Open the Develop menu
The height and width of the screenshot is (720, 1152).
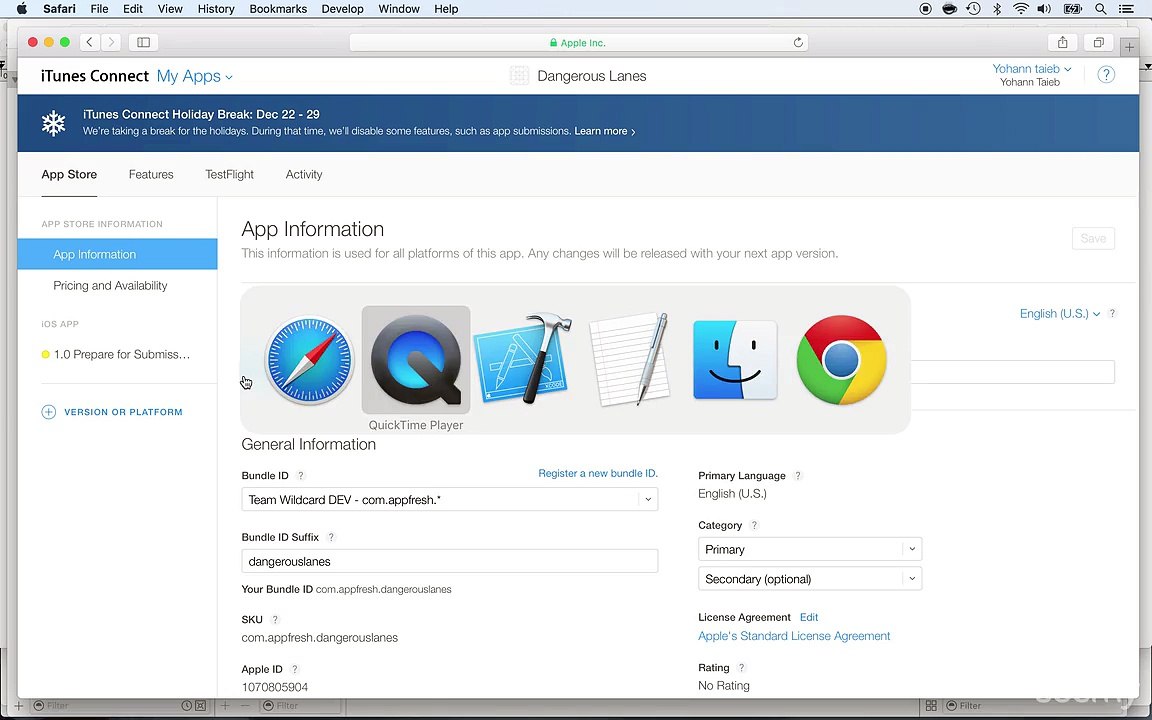coord(342,9)
